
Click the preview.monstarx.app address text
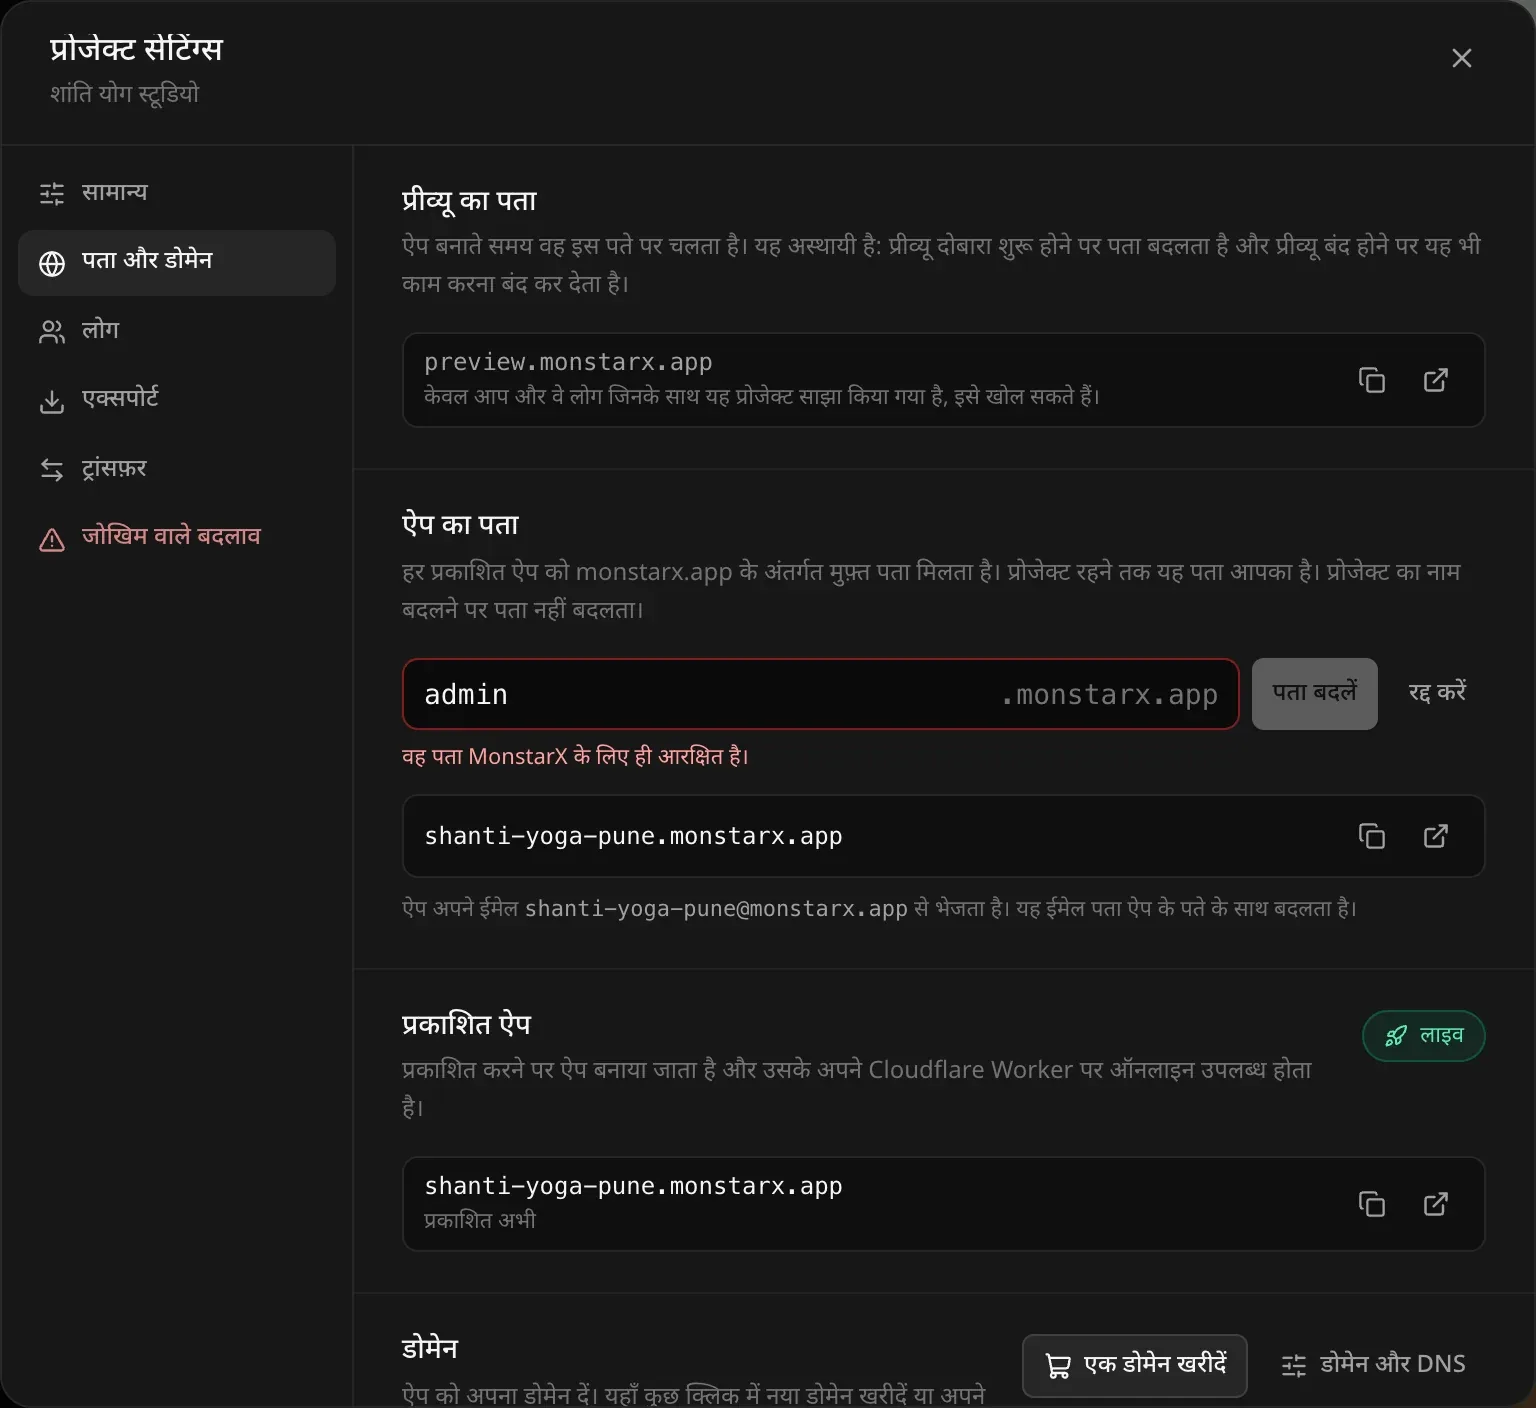pyautogui.click(x=568, y=362)
